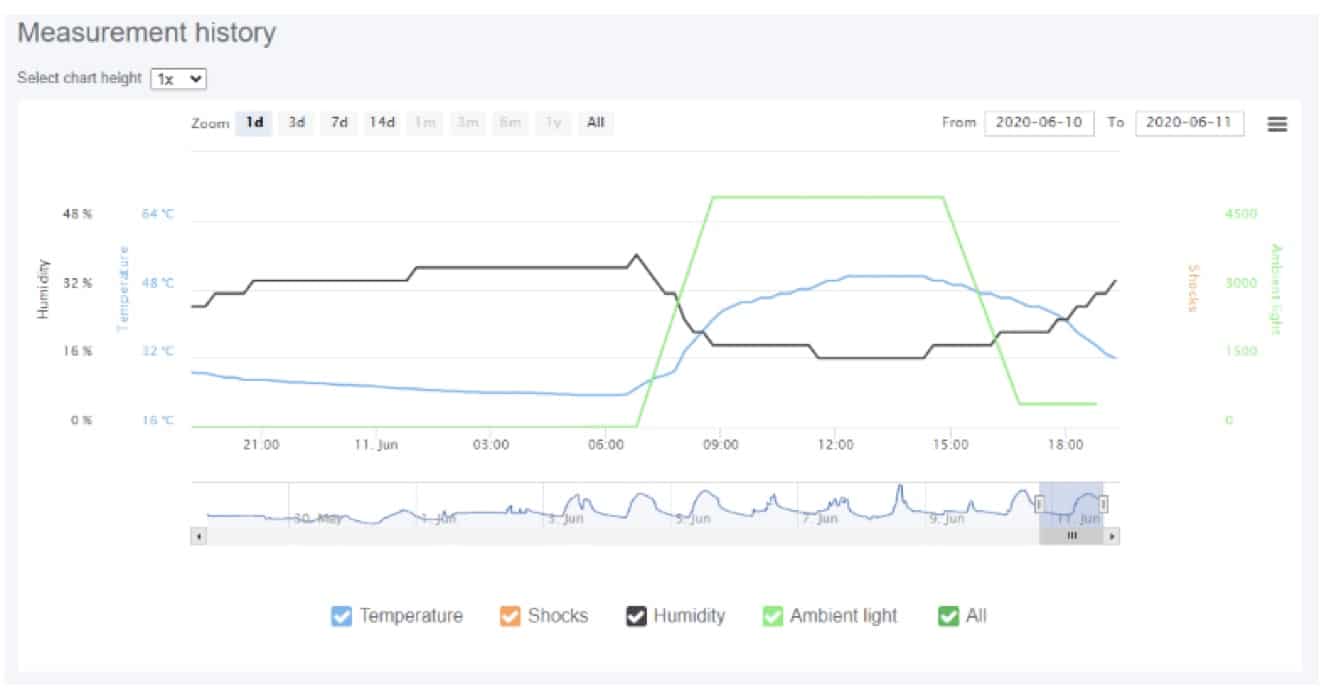Toggle the All series checkbox
Image resolution: width=1325 pixels, height=693 pixels.
[948, 616]
